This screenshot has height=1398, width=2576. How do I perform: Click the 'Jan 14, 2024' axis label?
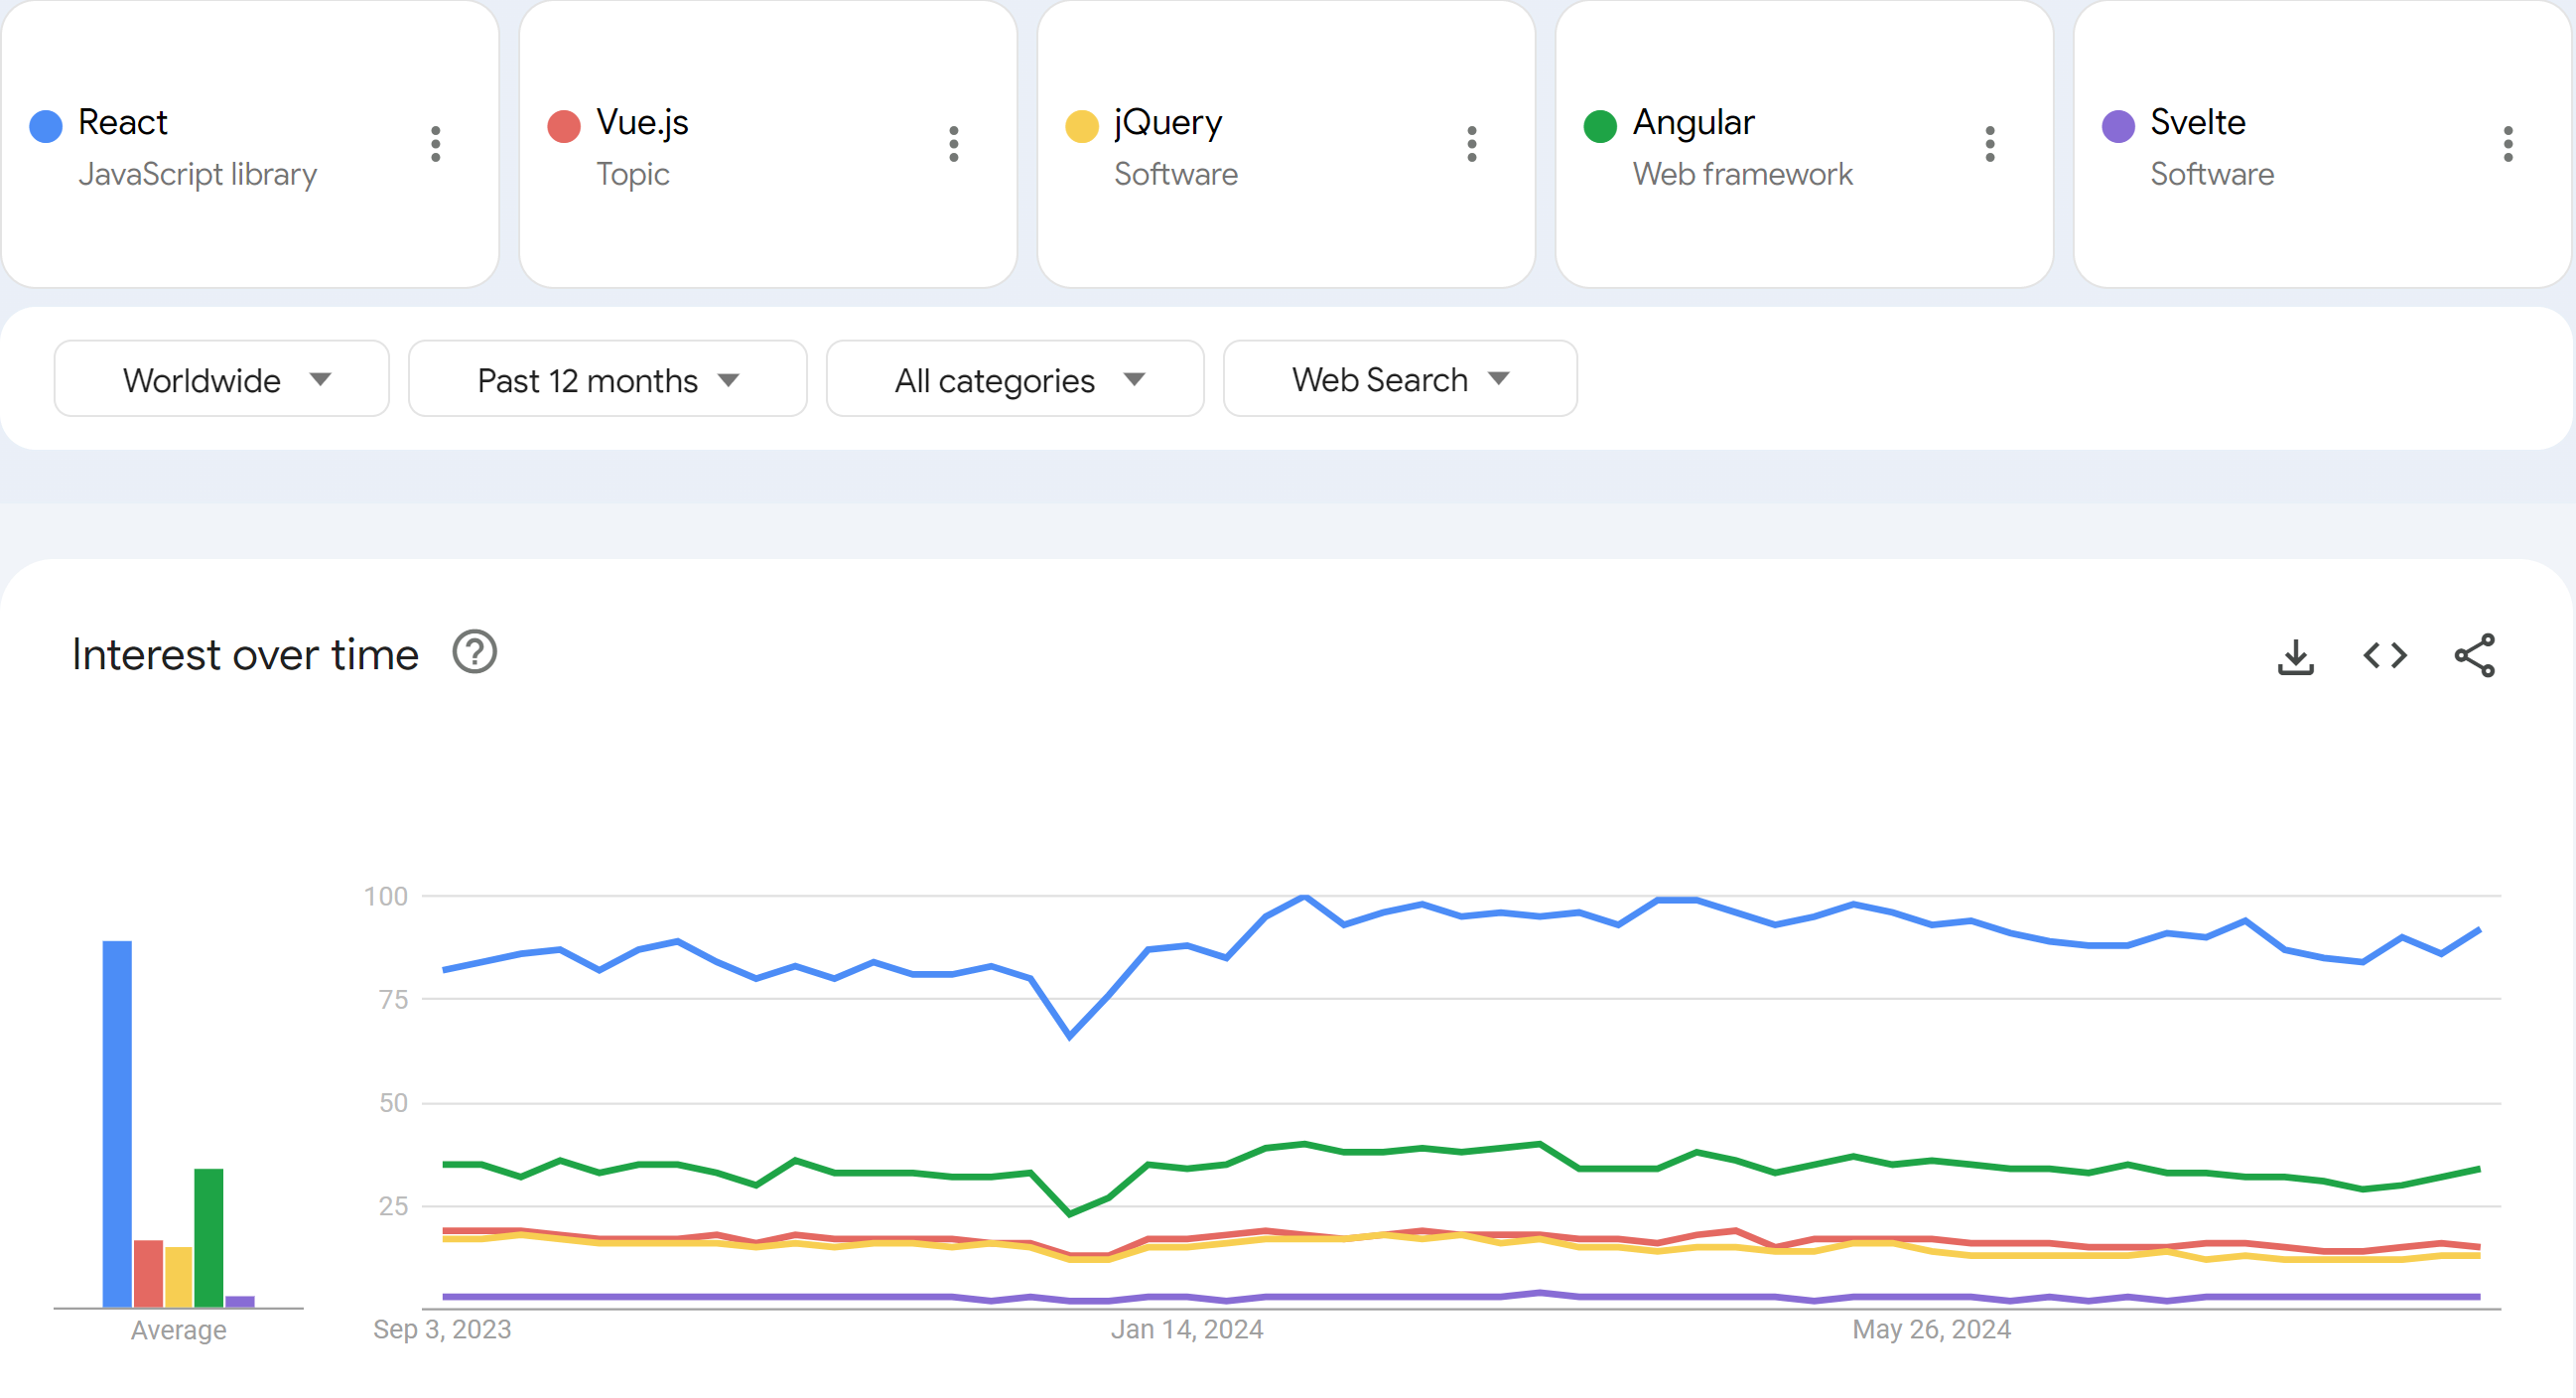(x=1187, y=1330)
